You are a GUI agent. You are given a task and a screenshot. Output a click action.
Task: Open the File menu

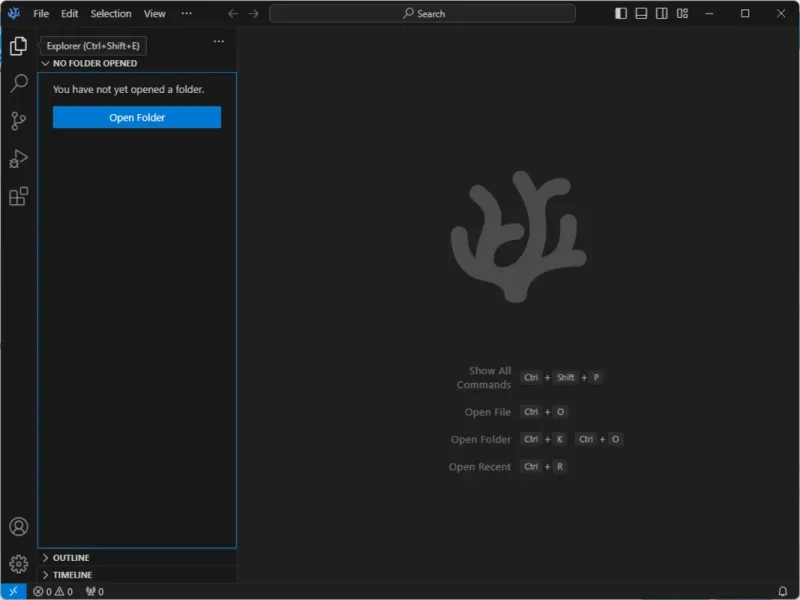41,14
